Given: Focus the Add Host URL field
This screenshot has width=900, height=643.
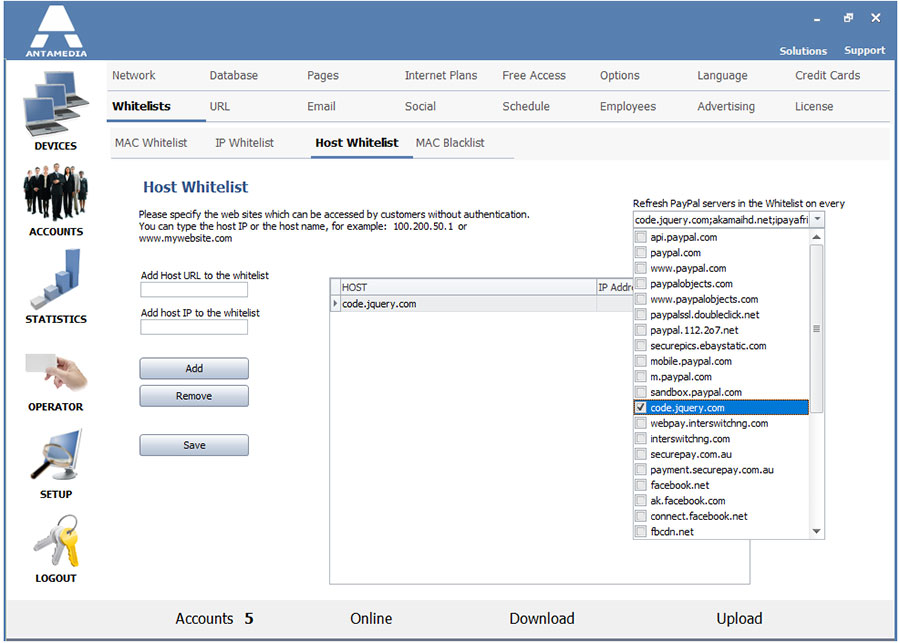Looking at the screenshot, I should click(194, 289).
